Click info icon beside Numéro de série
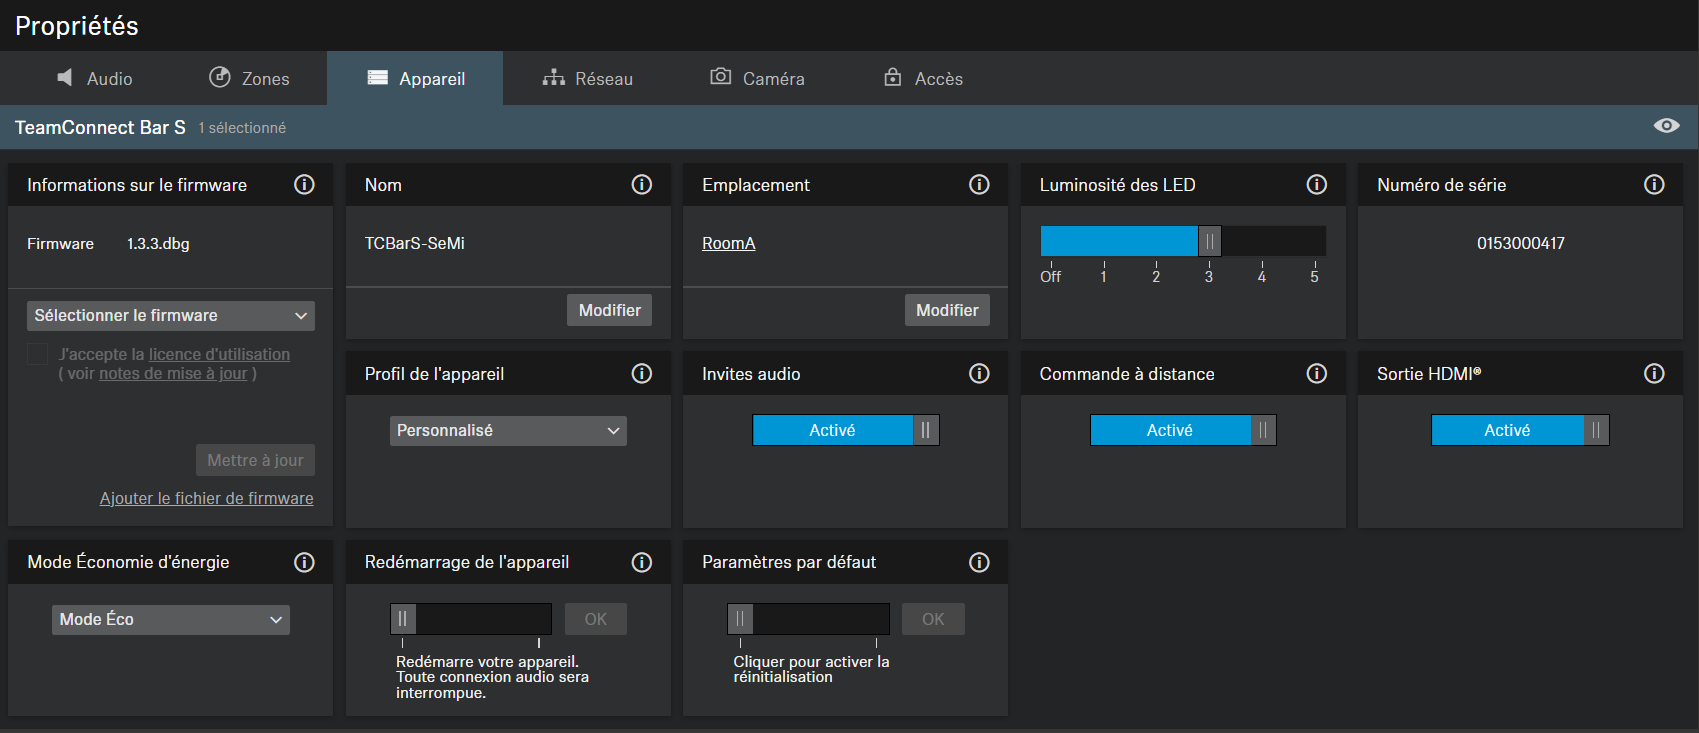Image resolution: width=1699 pixels, height=733 pixels. [x=1654, y=185]
